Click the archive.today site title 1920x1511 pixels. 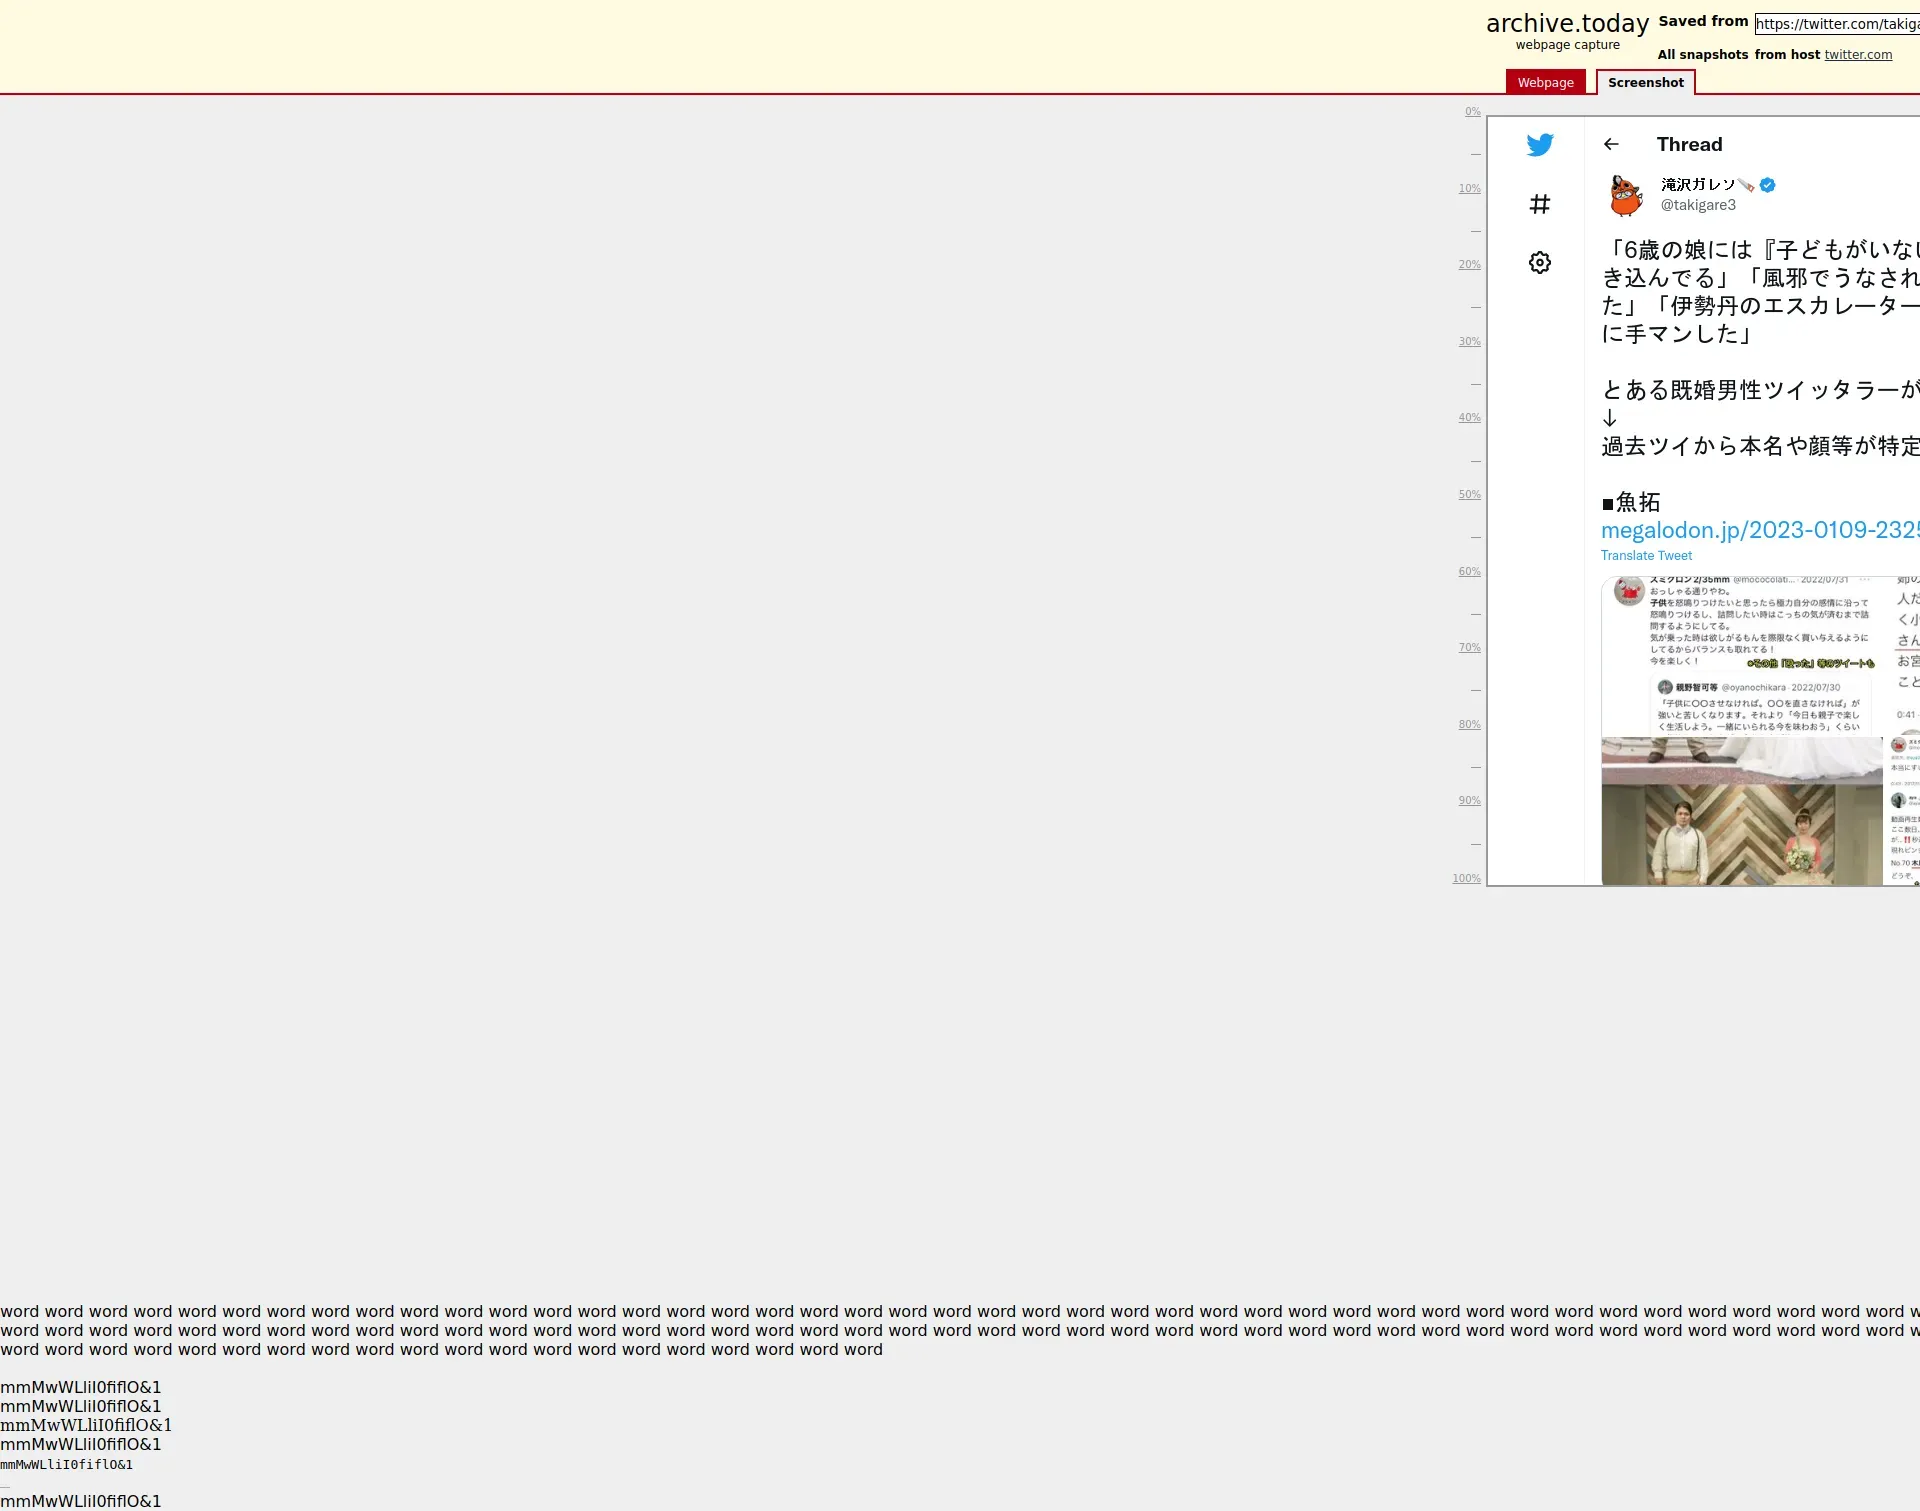coord(1567,24)
